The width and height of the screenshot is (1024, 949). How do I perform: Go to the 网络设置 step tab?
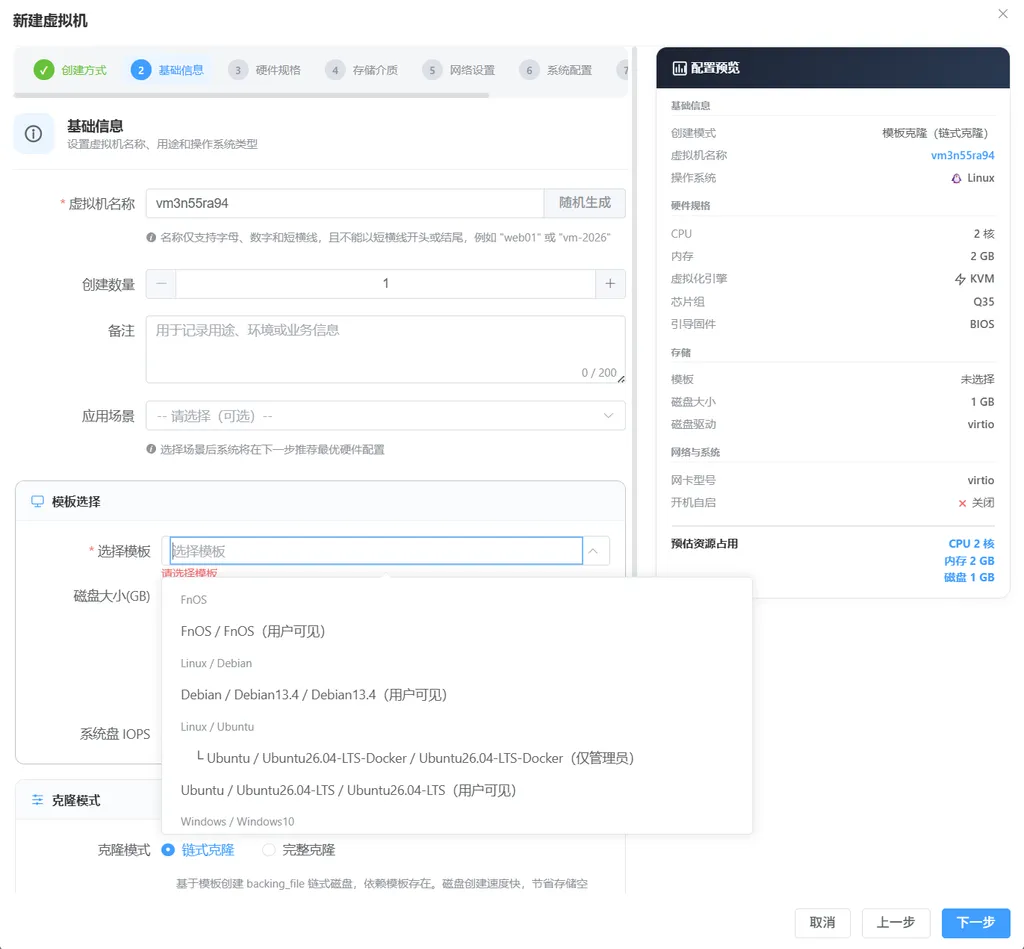[458, 70]
